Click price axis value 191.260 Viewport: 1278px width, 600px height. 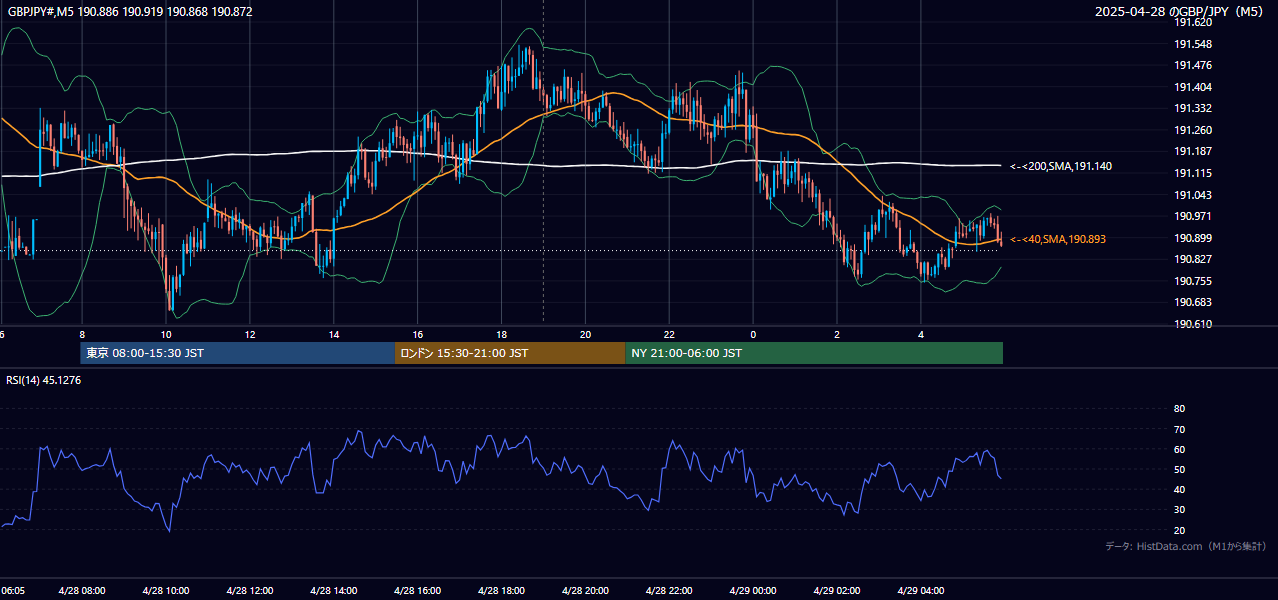1193,130
